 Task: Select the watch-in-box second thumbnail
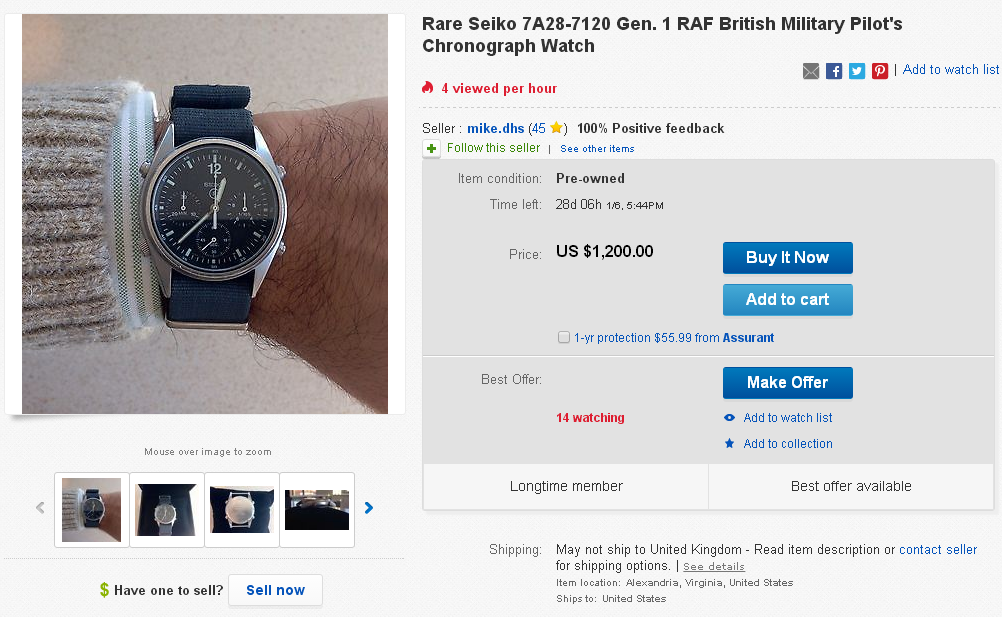click(166, 510)
